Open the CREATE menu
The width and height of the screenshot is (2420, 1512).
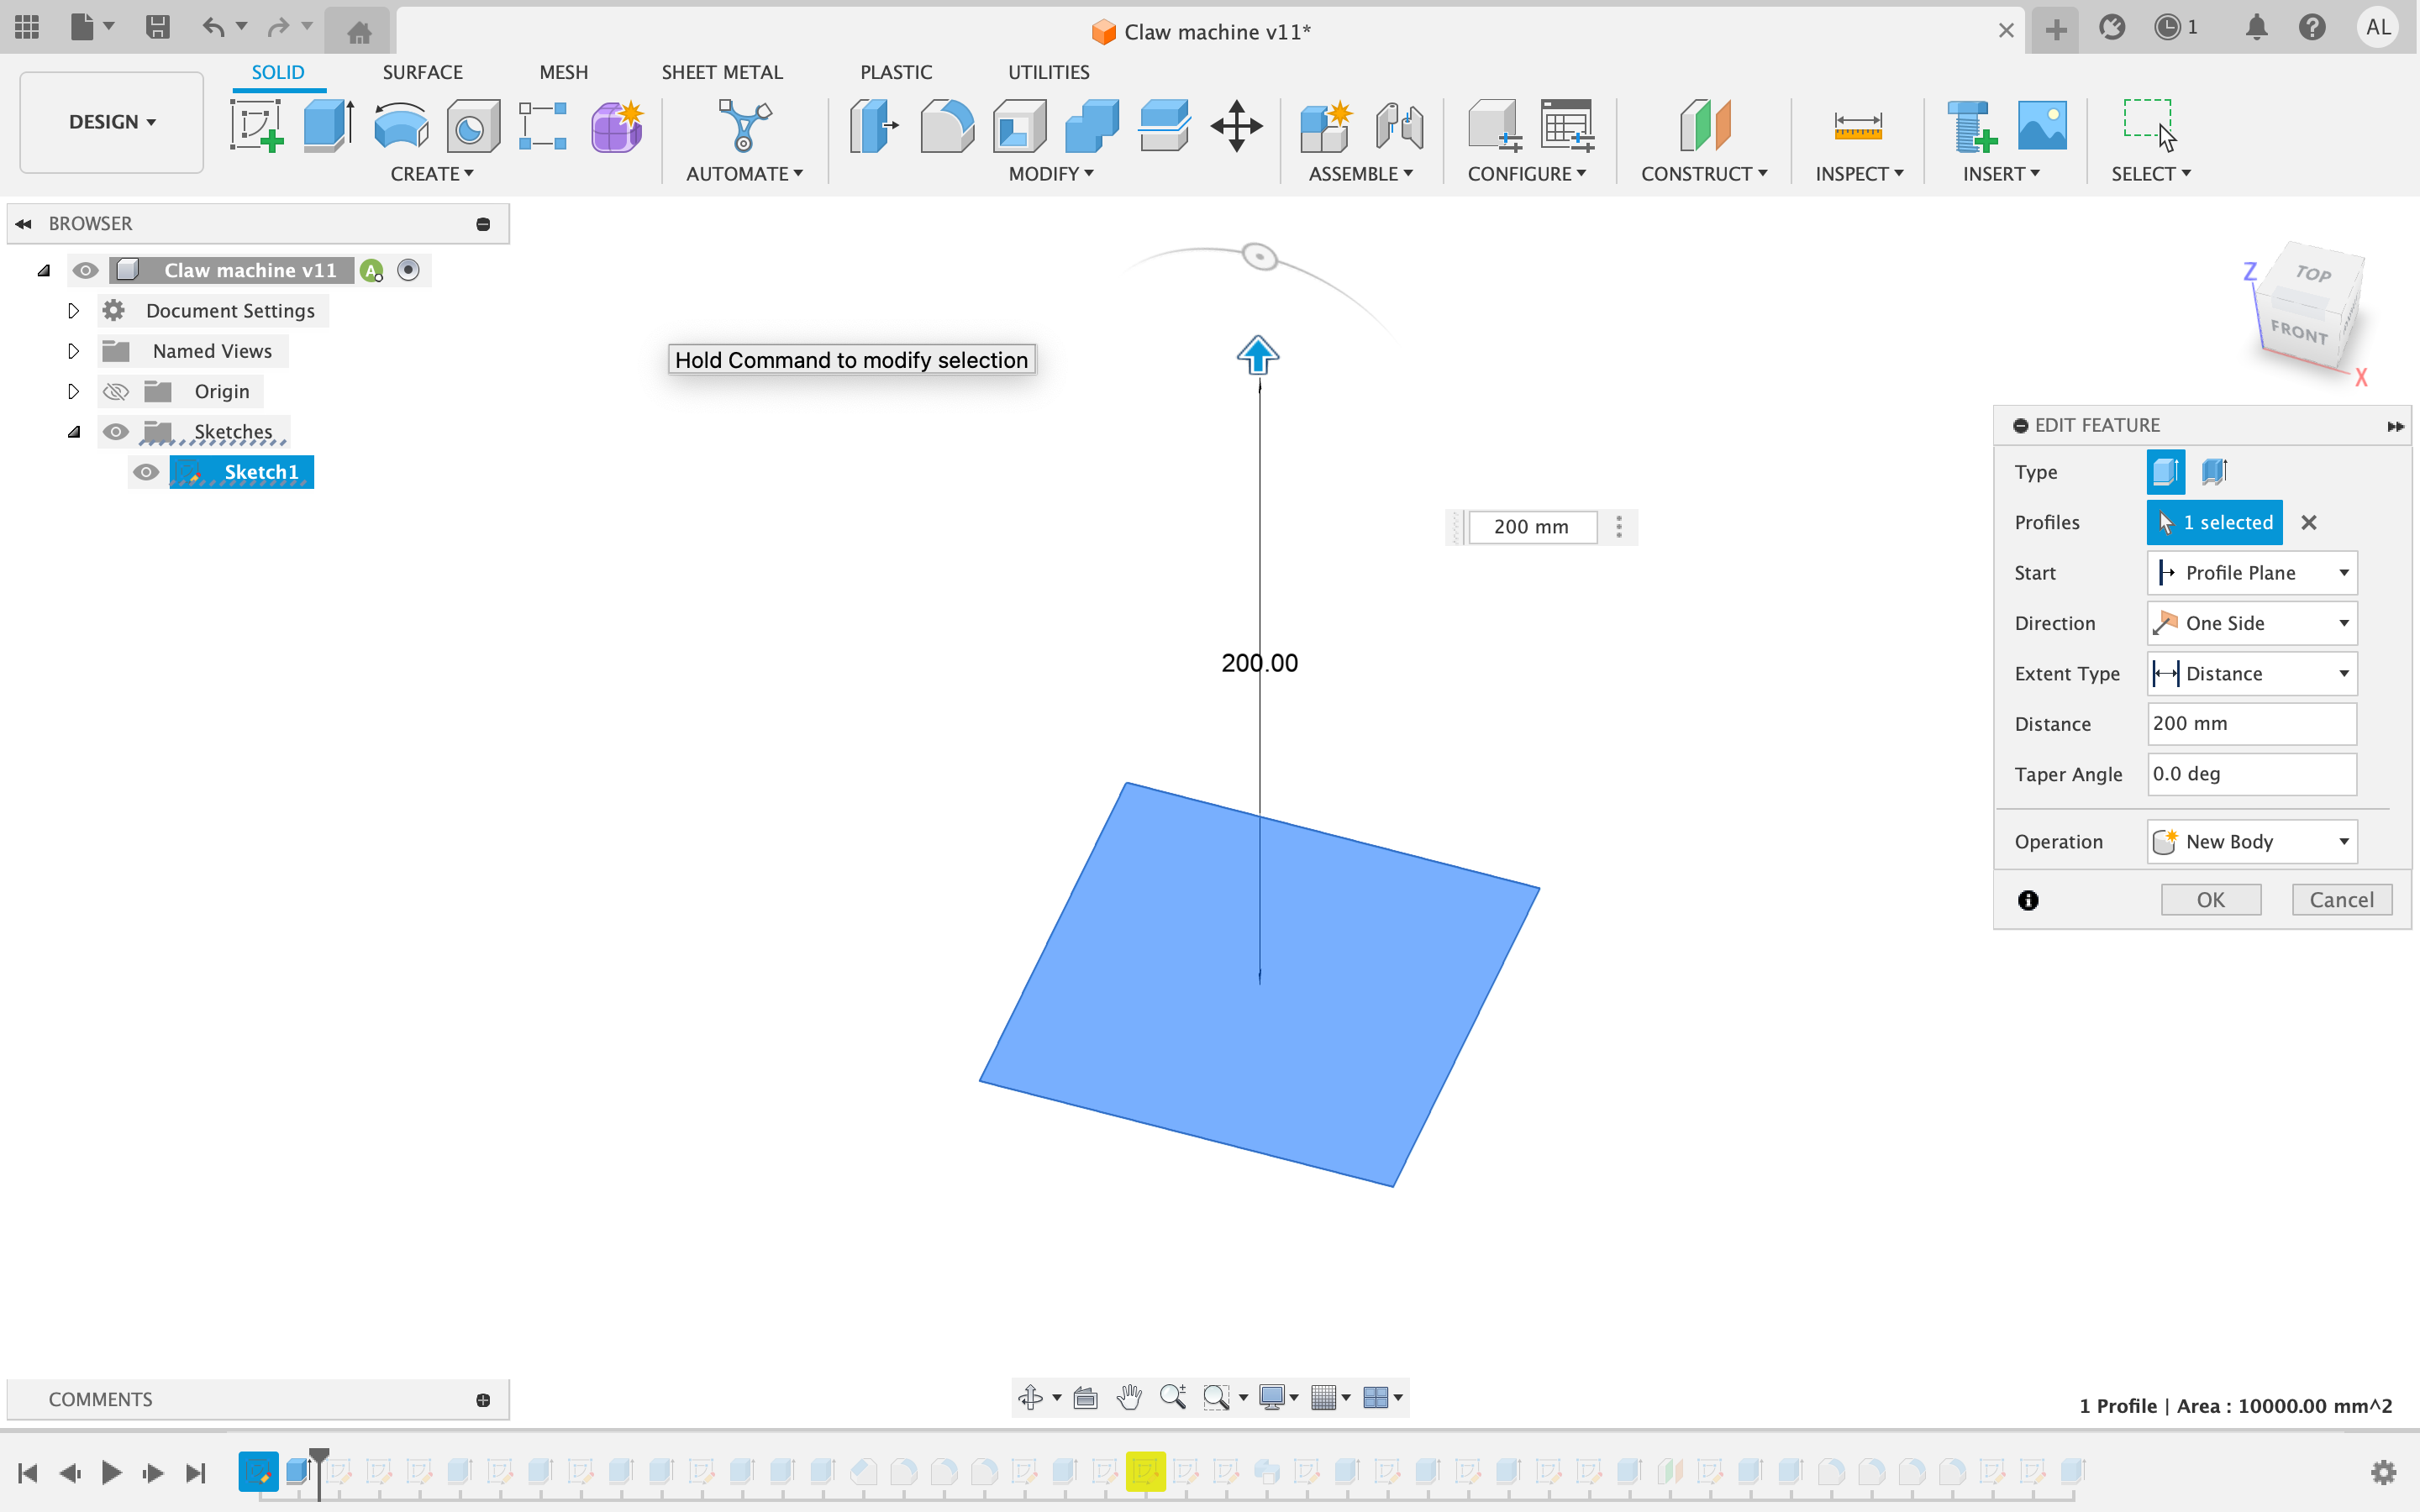click(x=432, y=174)
